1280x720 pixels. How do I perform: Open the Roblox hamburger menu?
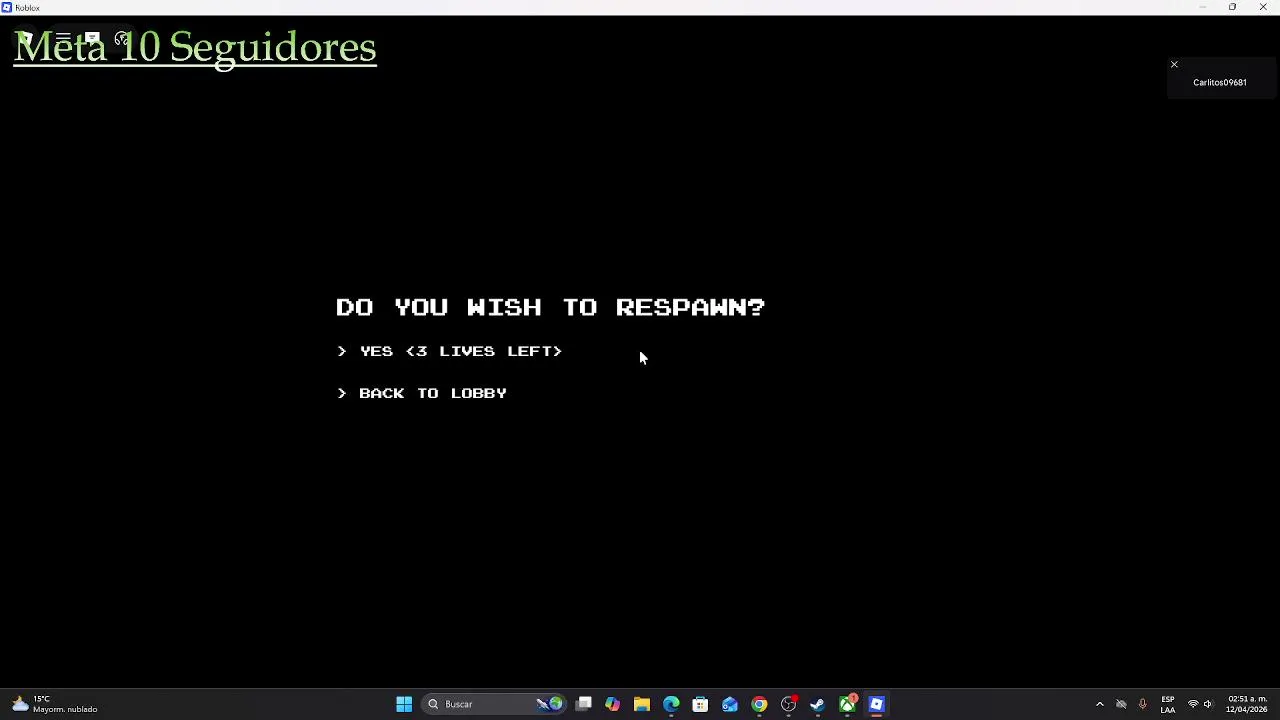[63, 40]
